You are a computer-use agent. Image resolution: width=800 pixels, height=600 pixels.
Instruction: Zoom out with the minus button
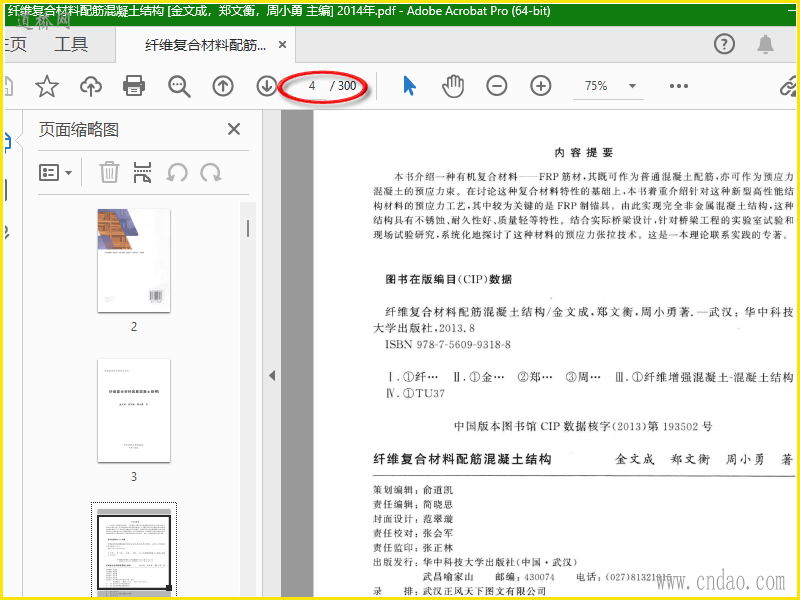[x=497, y=86]
